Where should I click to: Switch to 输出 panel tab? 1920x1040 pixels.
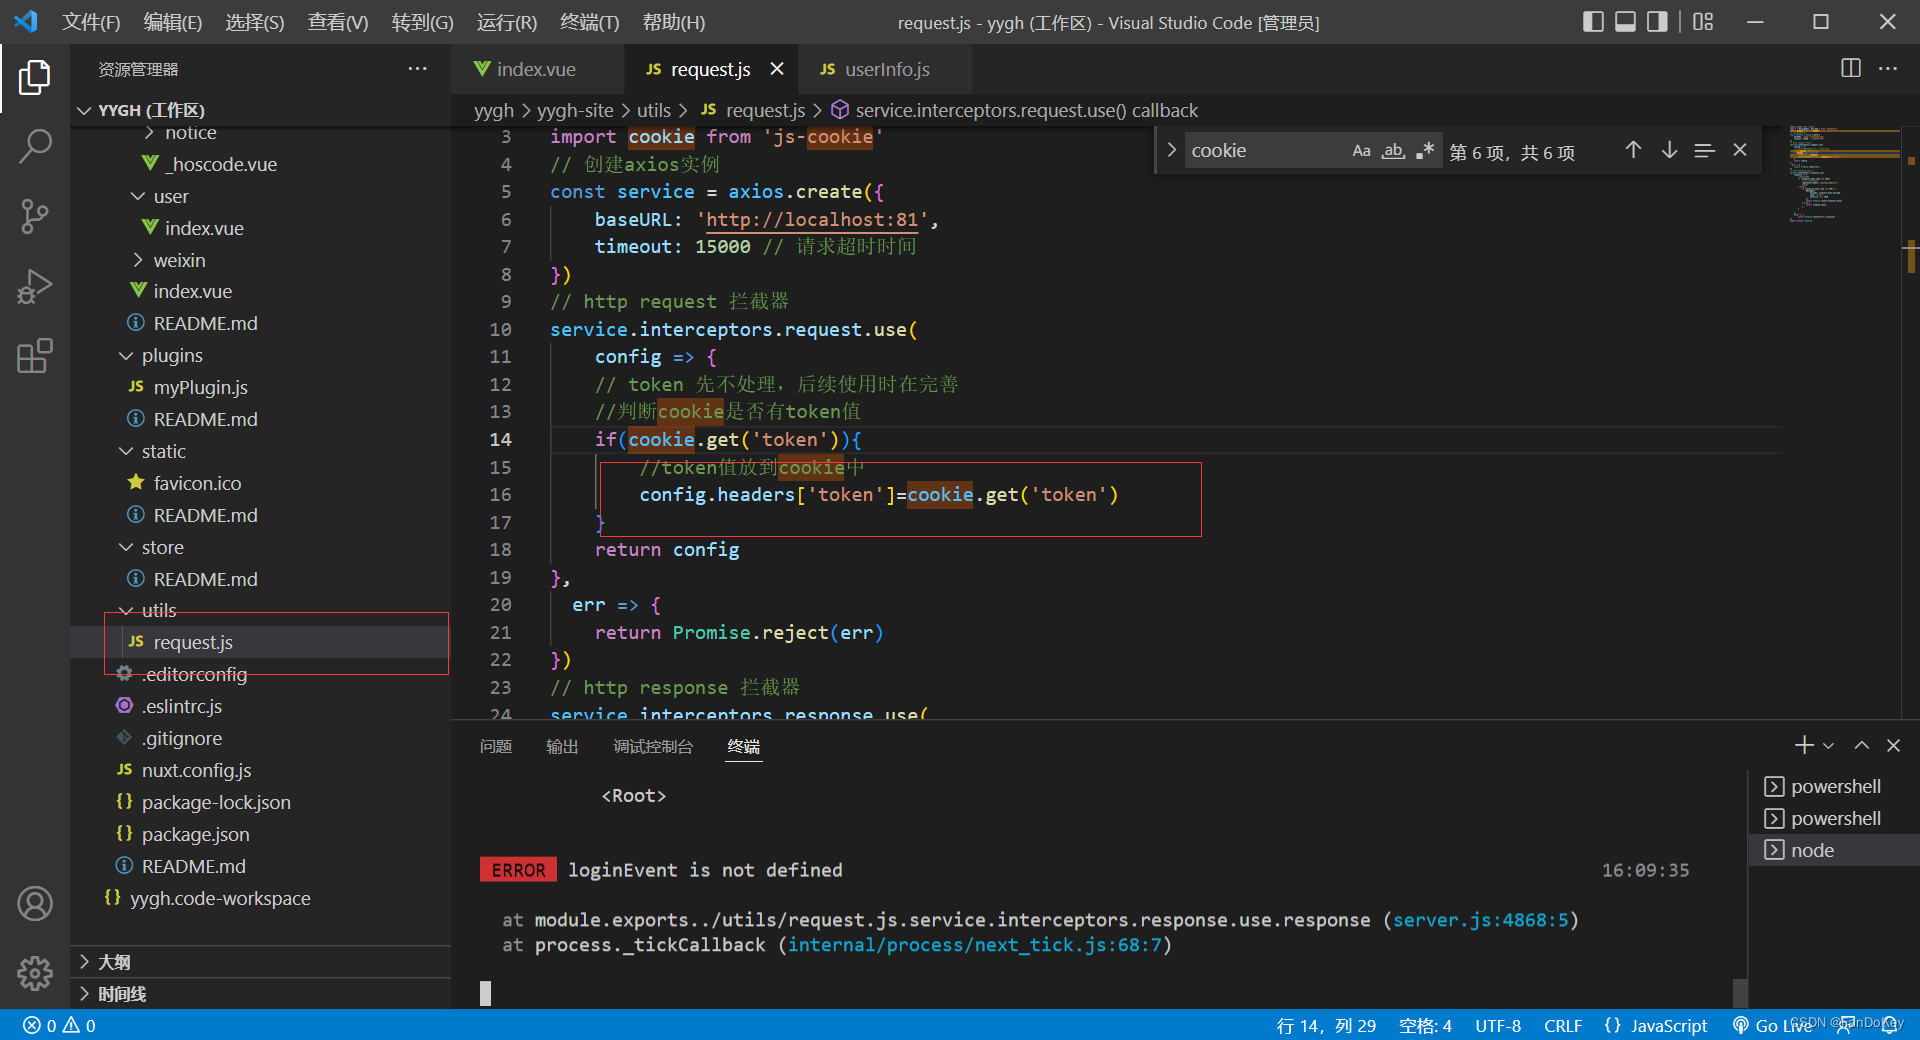click(562, 746)
